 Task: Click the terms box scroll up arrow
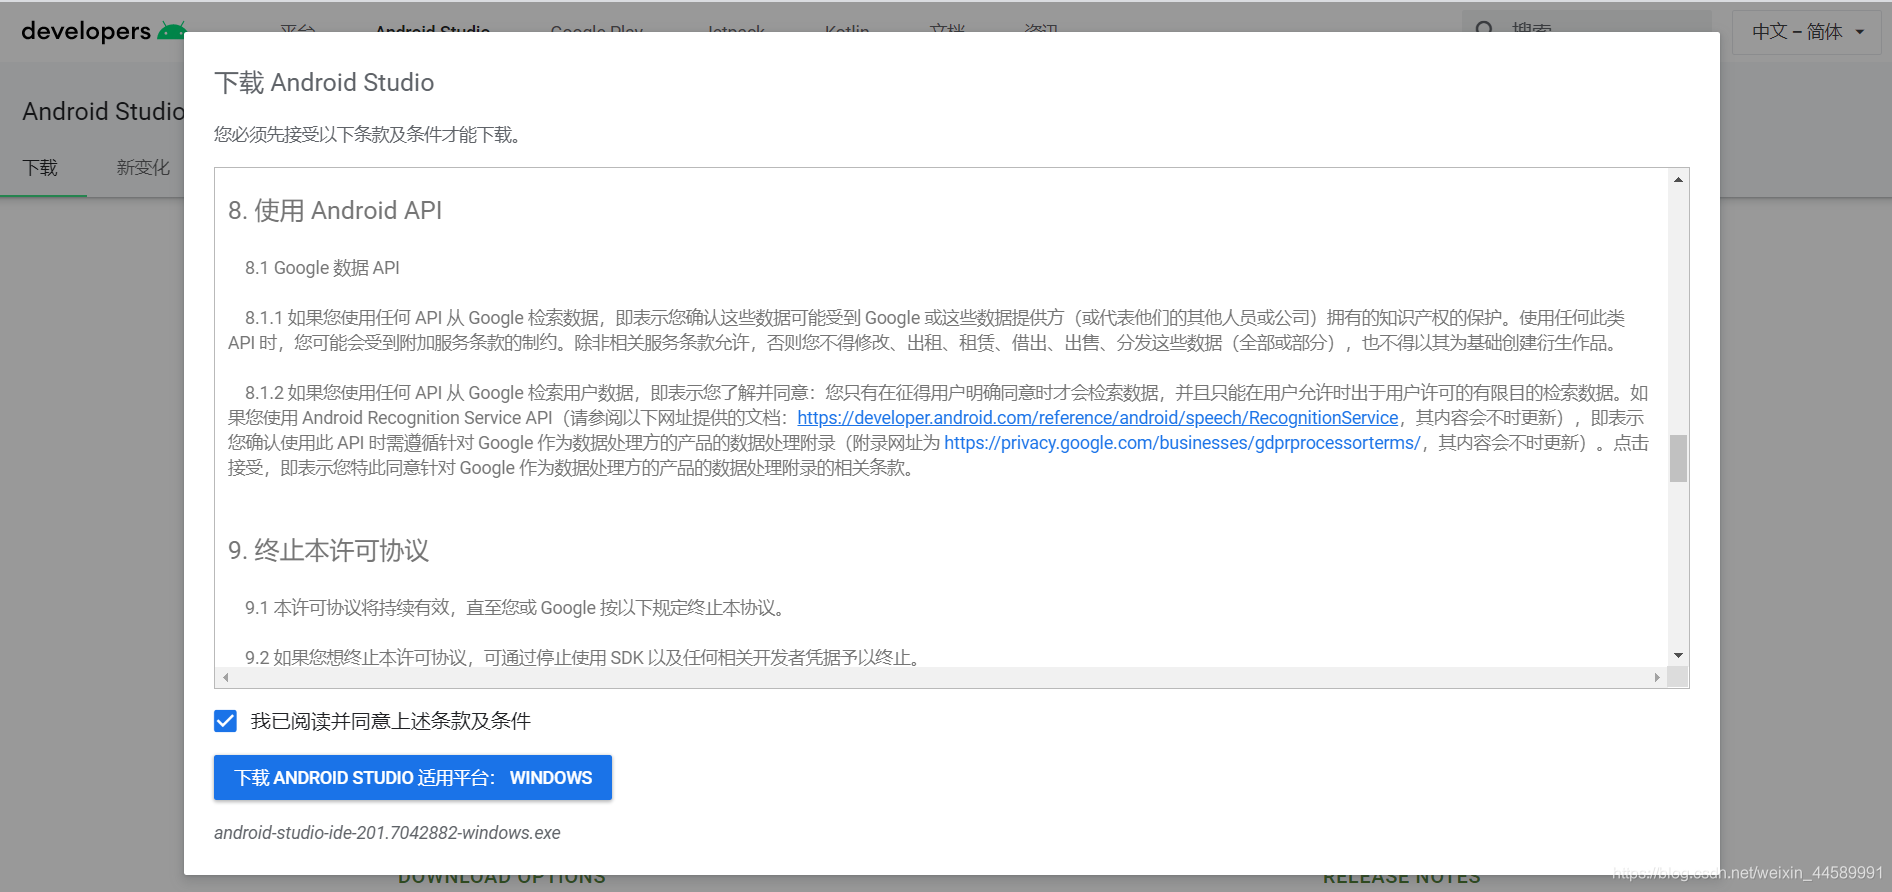pyautogui.click(x=1678, y=180)
